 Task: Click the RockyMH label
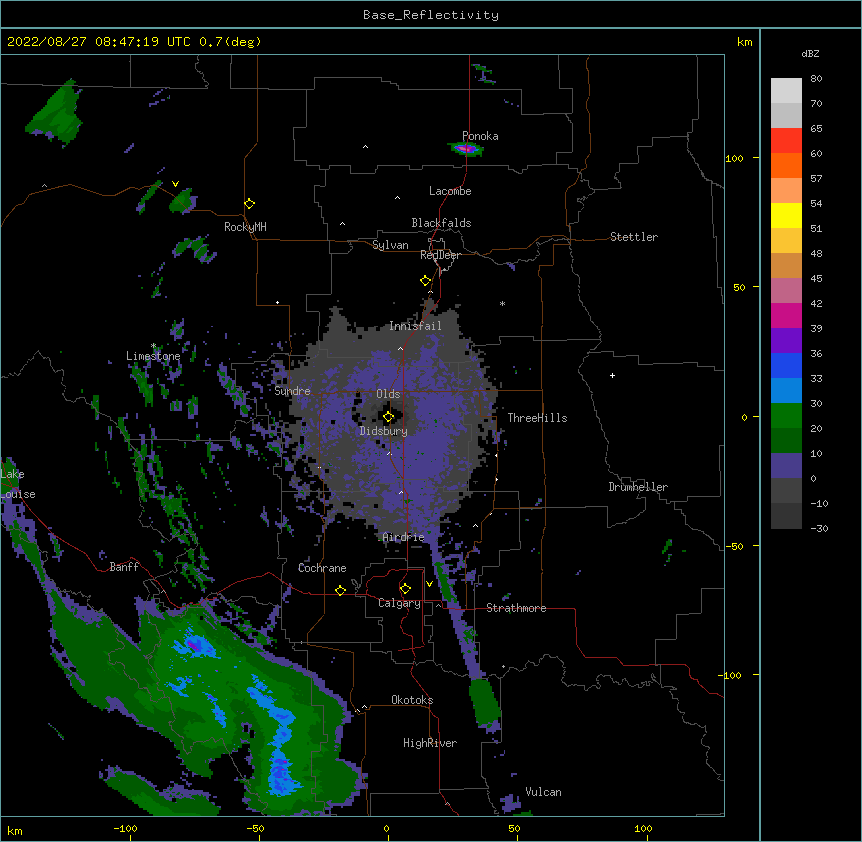[x=245, y=227]
